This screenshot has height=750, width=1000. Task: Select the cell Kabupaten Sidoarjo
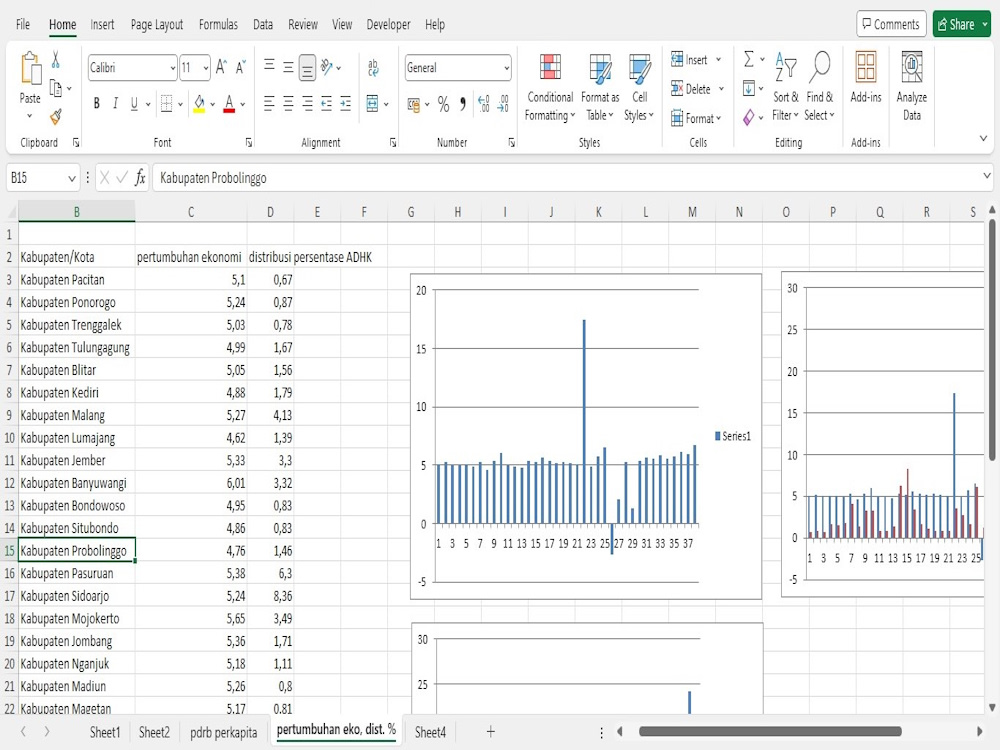point(77,596)
